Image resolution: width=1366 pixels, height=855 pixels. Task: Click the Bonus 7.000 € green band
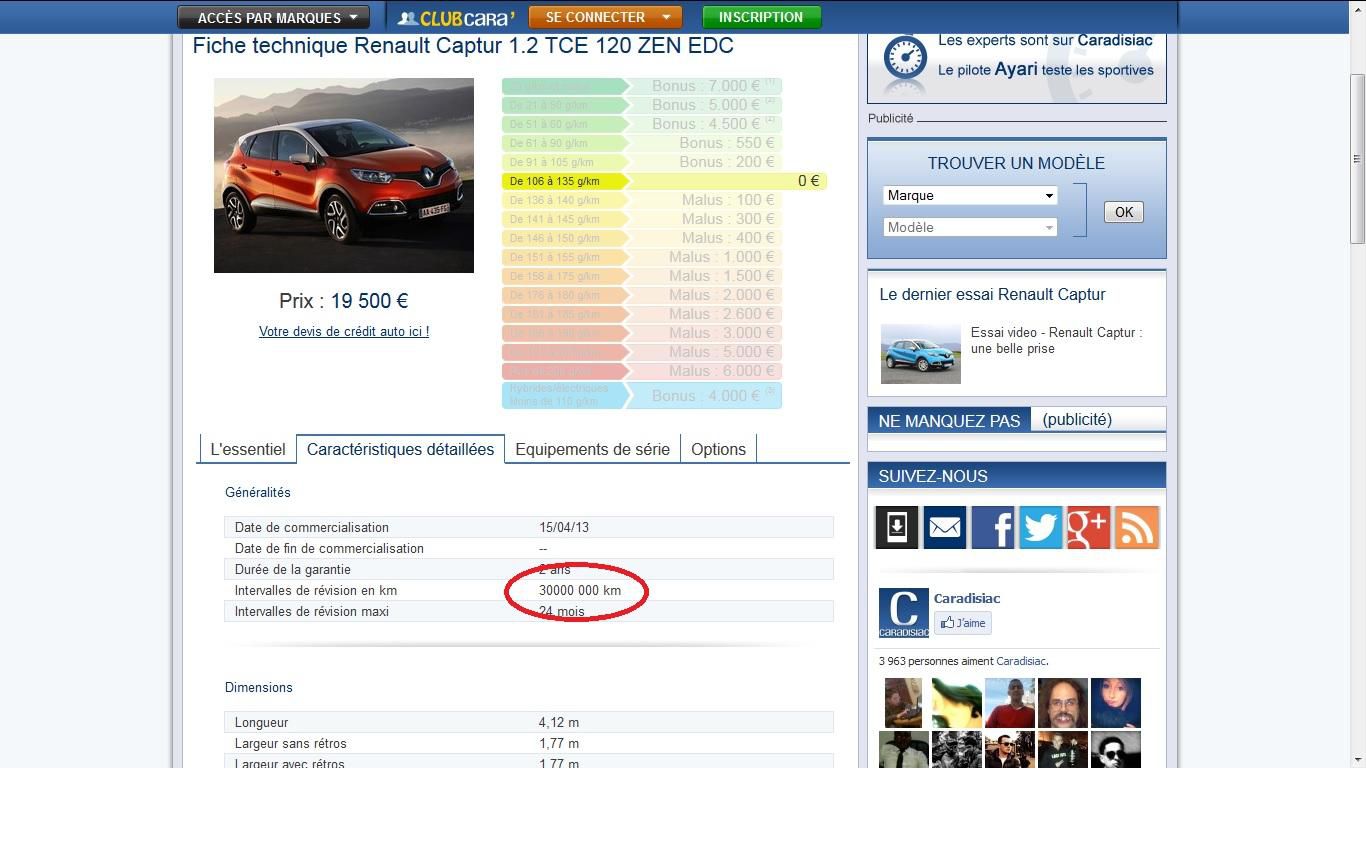click(x=642, y=86)
